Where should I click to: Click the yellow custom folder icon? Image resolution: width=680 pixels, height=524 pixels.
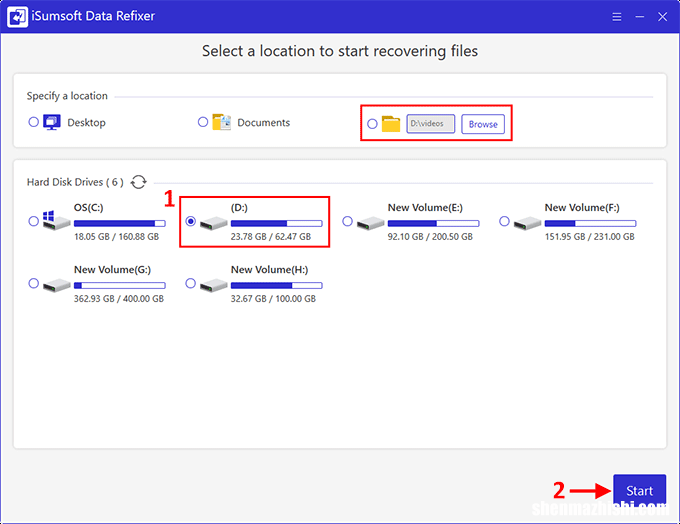pos(391,124)
